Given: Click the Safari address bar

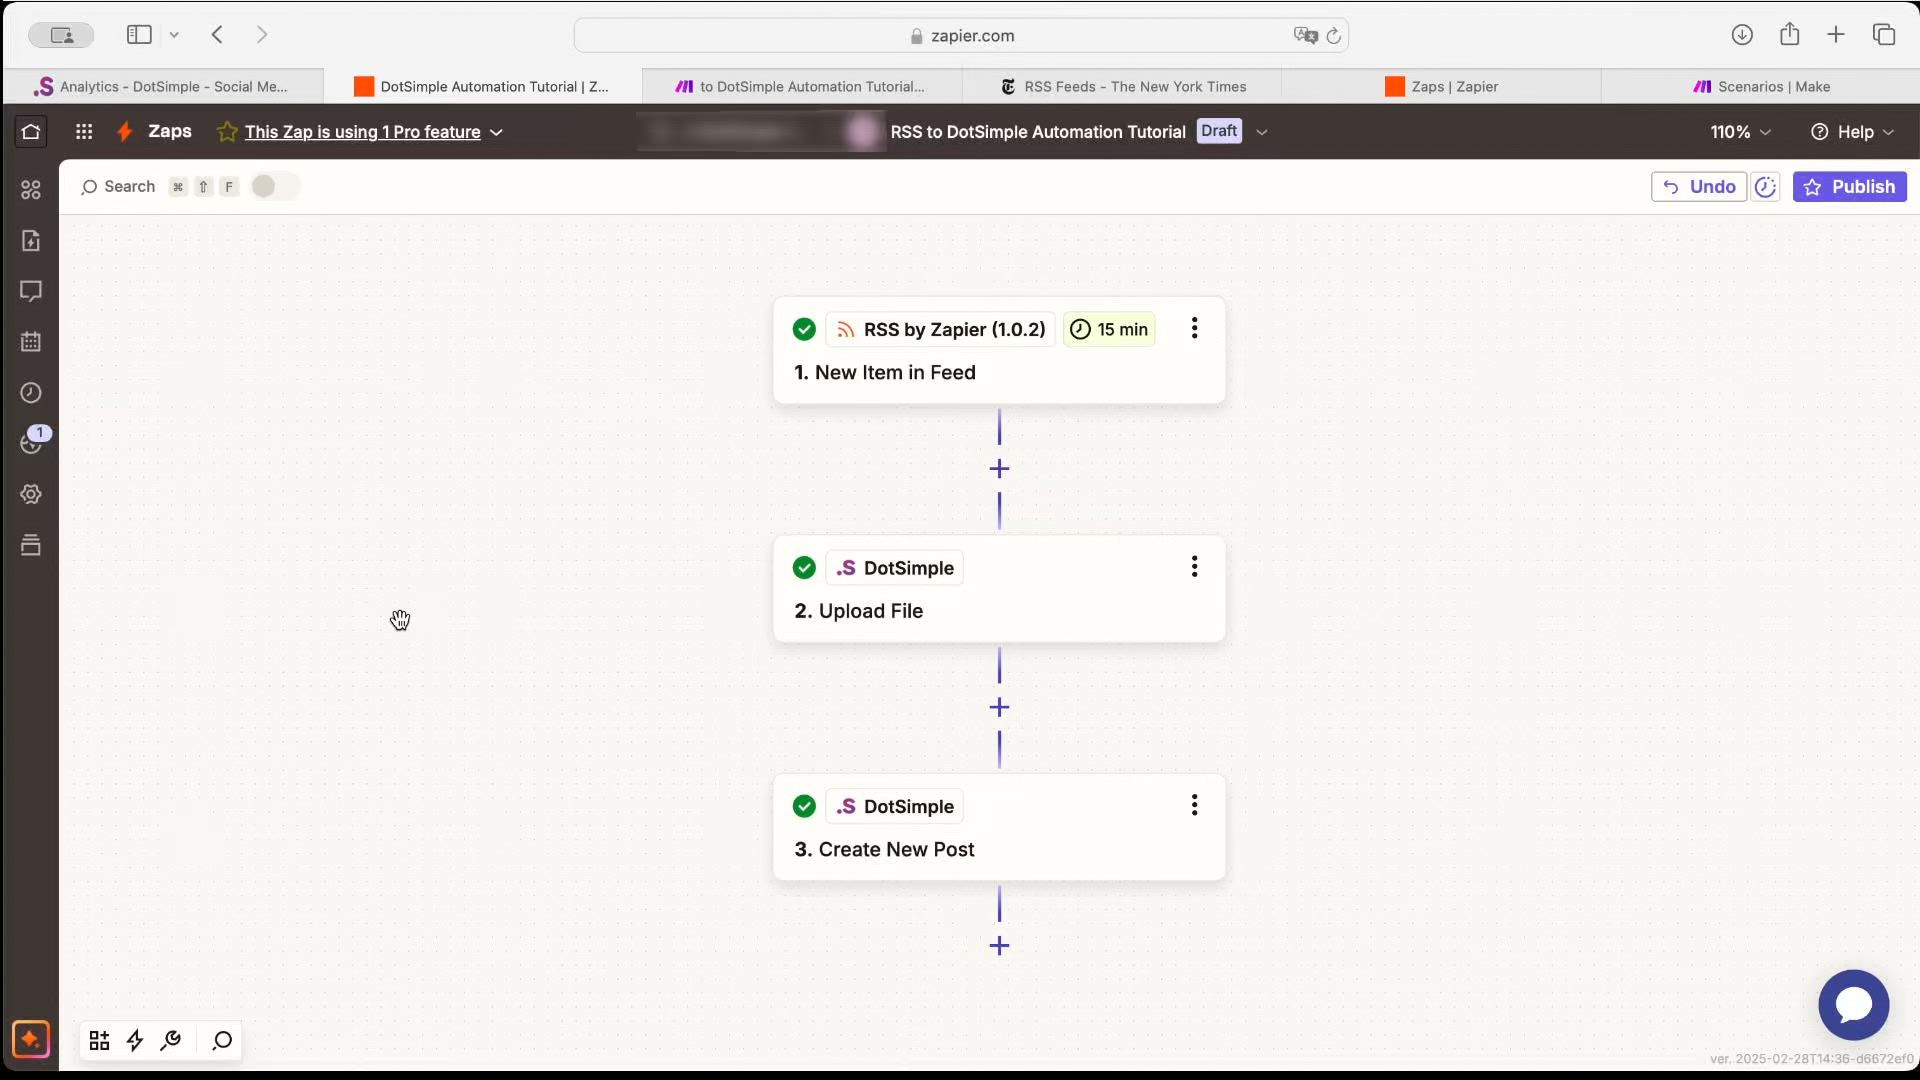Looking at the screenshot, I should [x=961, y=36].
